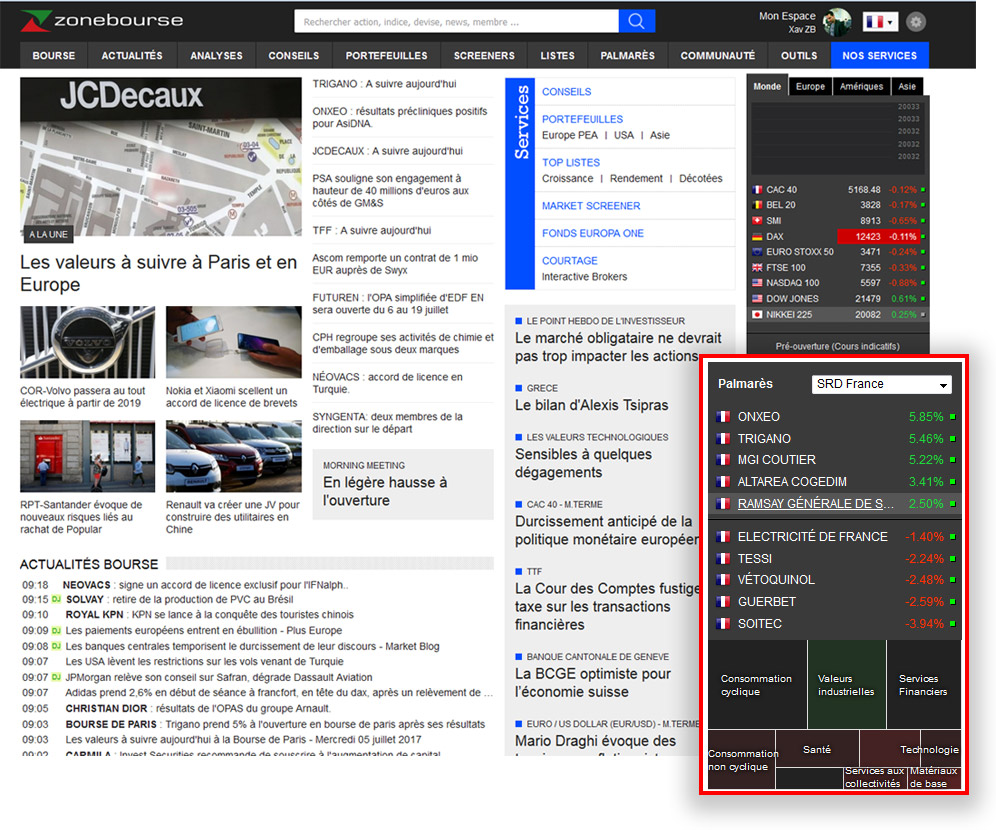Open the Europe PEA portfolio link
The height and width of the screenshot is (830, 996).
[570, 135]
